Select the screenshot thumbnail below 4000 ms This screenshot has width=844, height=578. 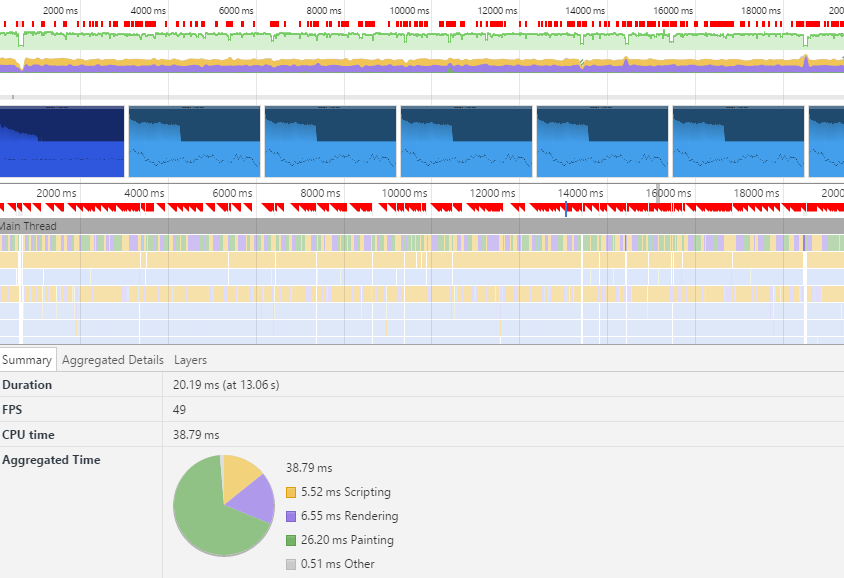[194, 142]
